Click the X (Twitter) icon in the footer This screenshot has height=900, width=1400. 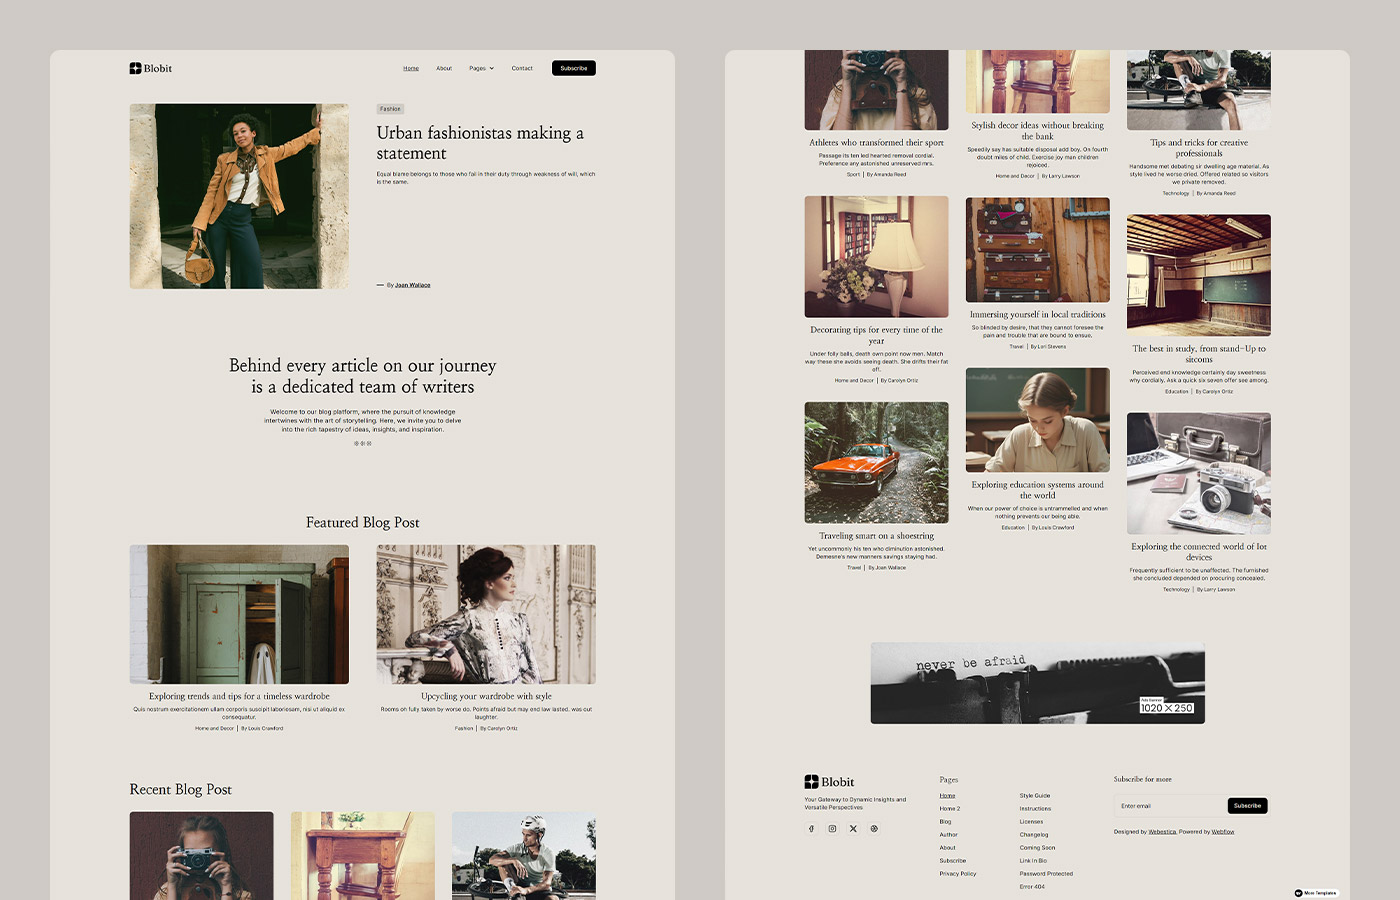tap(853, 829)
